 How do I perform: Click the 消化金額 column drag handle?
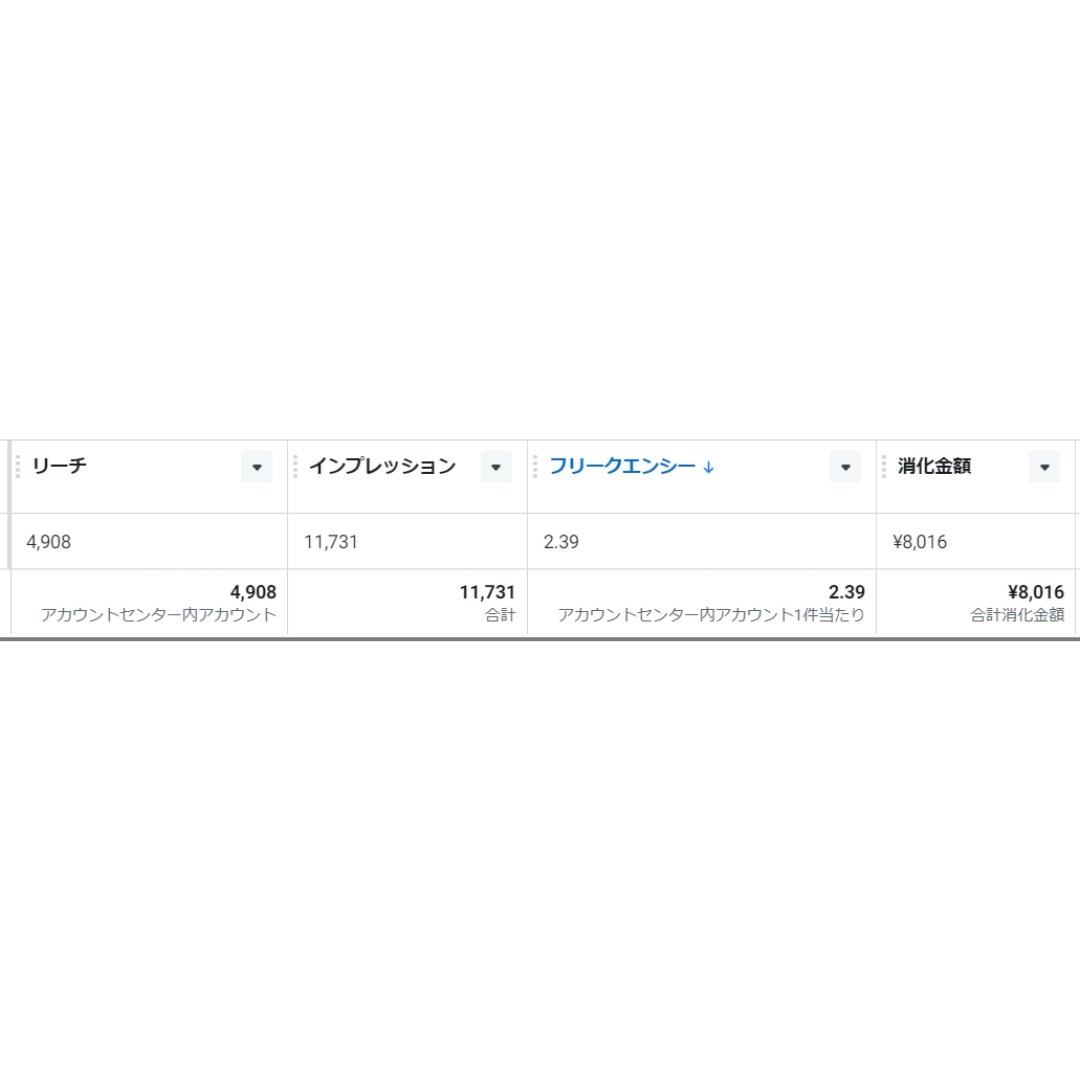point(884,466)
